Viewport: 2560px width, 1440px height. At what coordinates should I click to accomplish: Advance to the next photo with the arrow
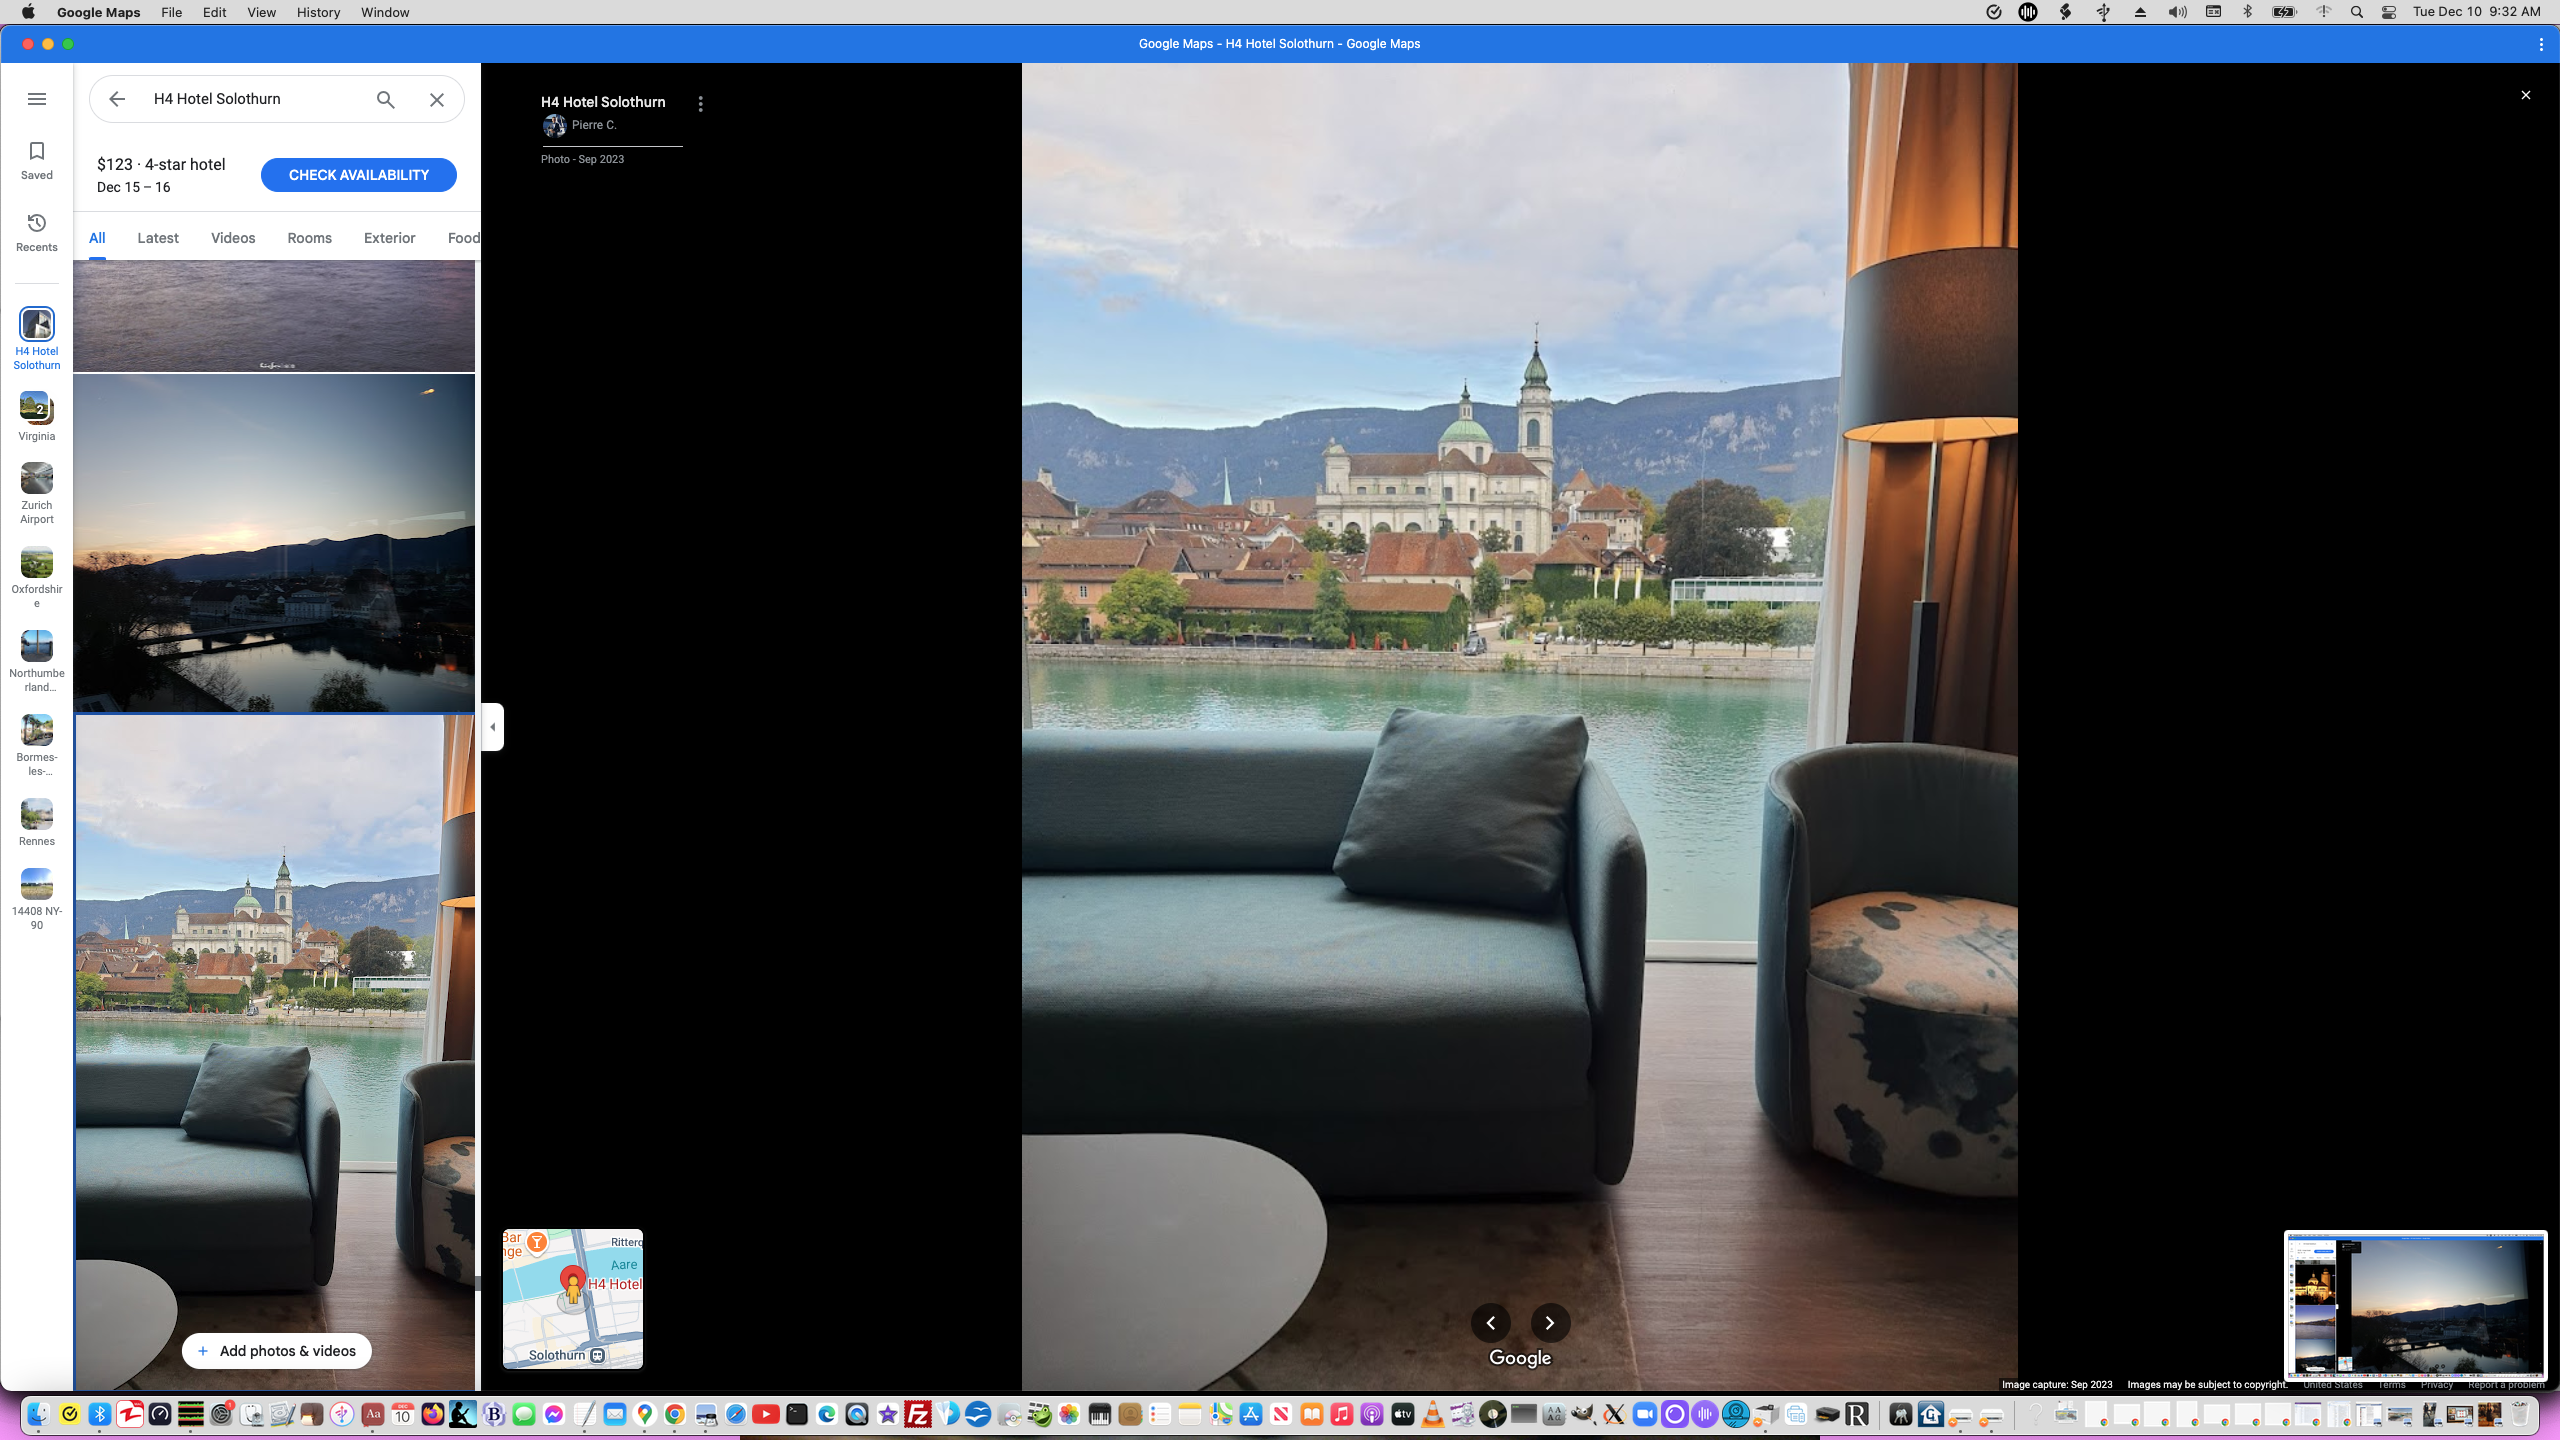pyautogui.click(x=1550, y=1323)
